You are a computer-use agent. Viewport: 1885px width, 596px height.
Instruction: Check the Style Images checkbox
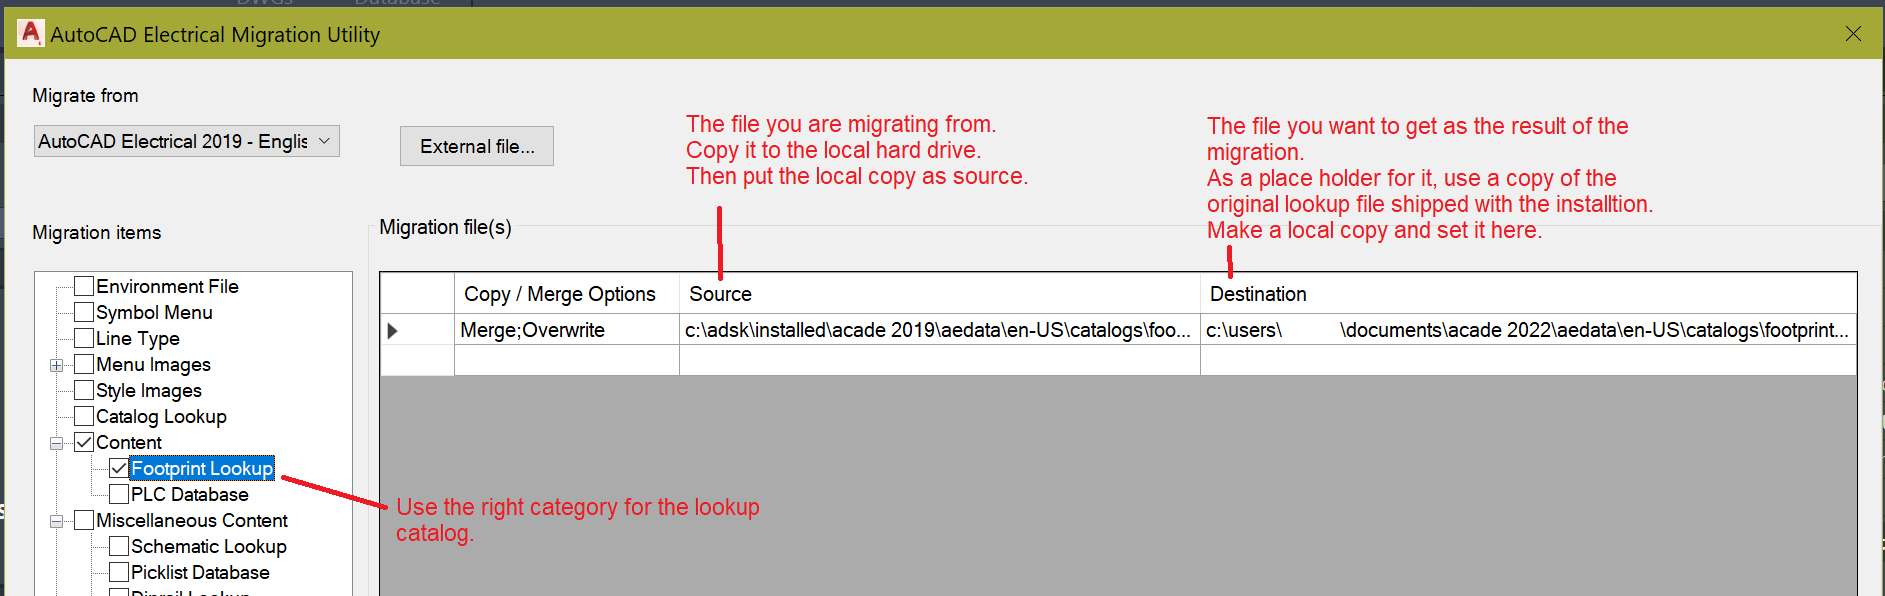(84, 390)
